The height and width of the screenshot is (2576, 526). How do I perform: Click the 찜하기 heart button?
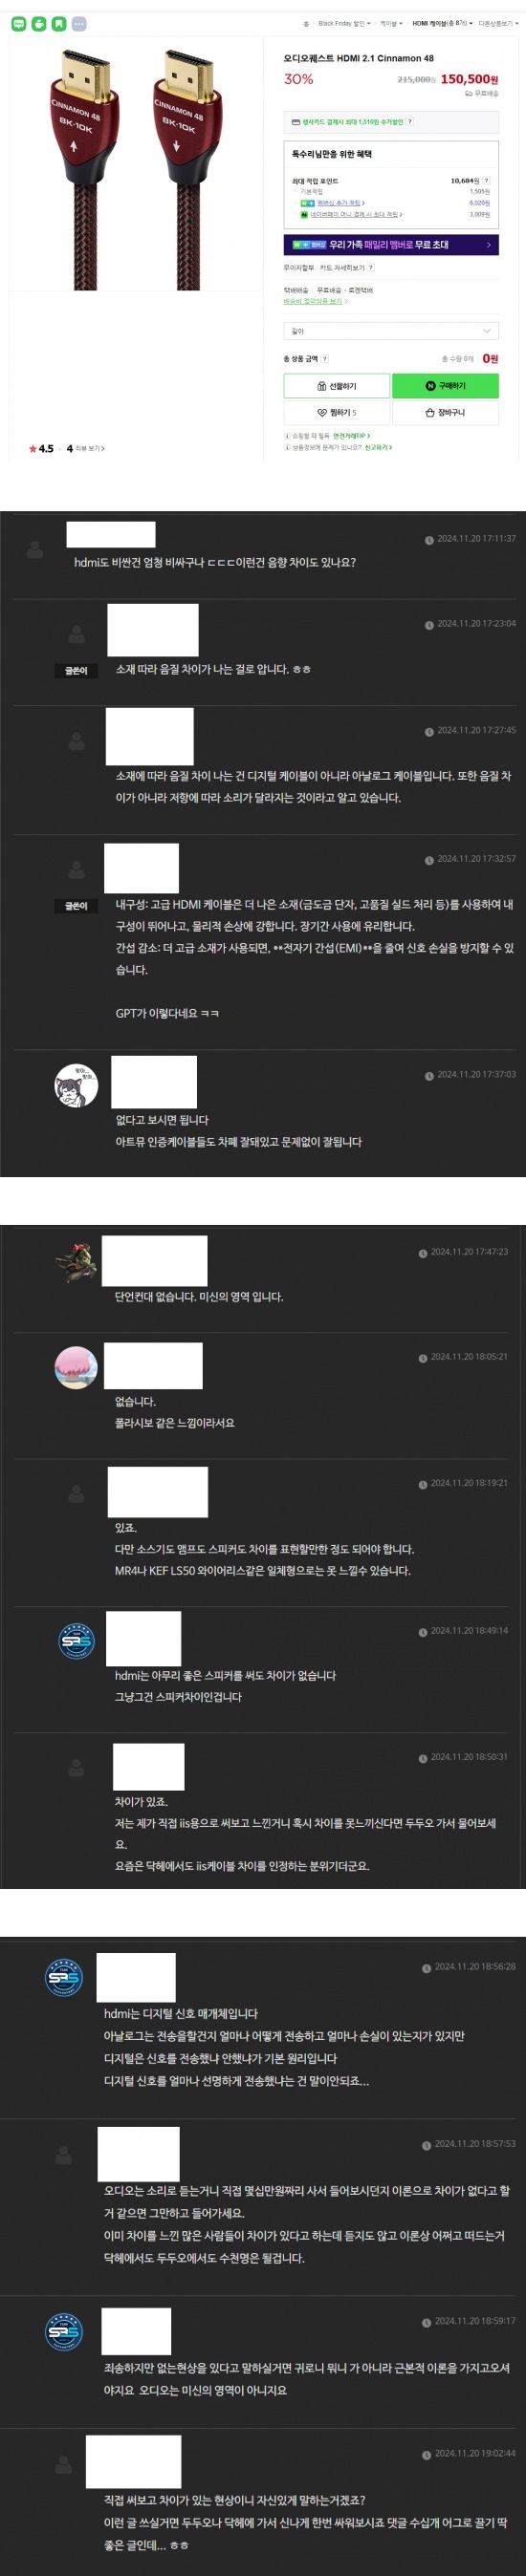coord(337,412)
